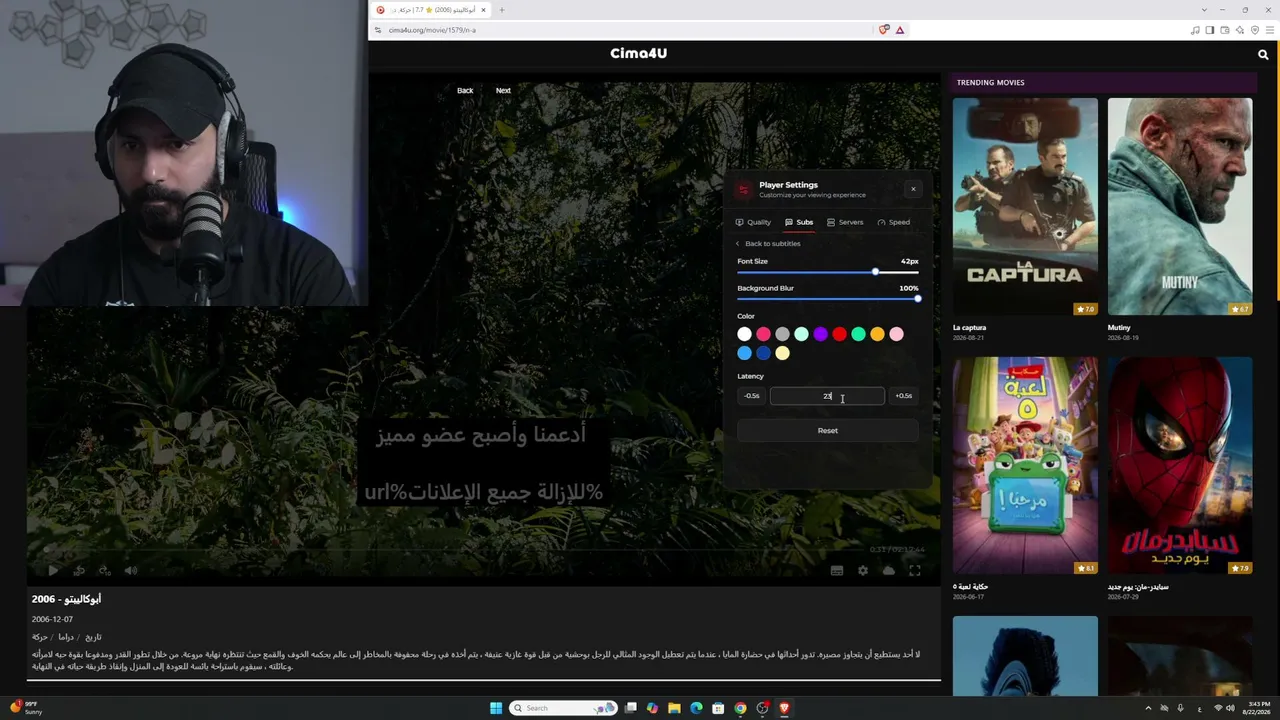This screenshot has height=720, width=1280.
Task: Go back to subtitles list
Action: pos(768,244)
